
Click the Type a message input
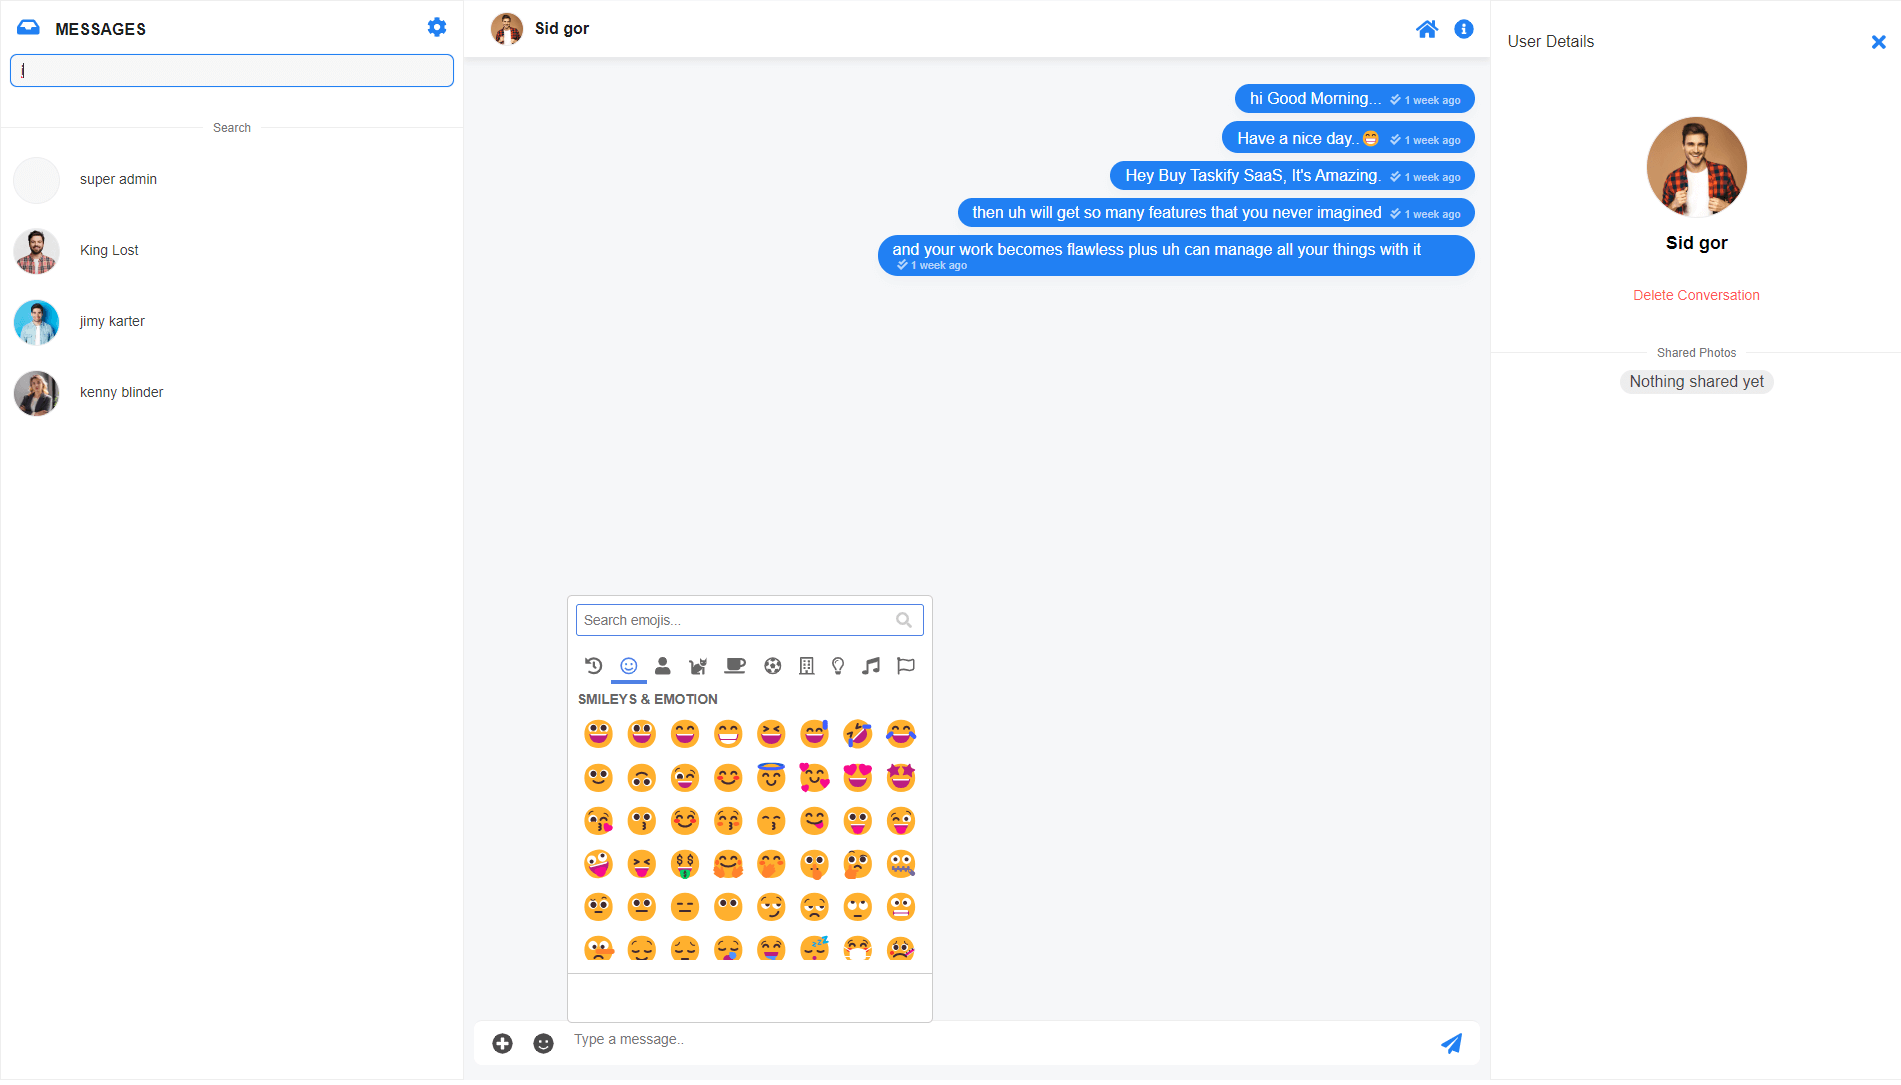click(1000, 1040)
